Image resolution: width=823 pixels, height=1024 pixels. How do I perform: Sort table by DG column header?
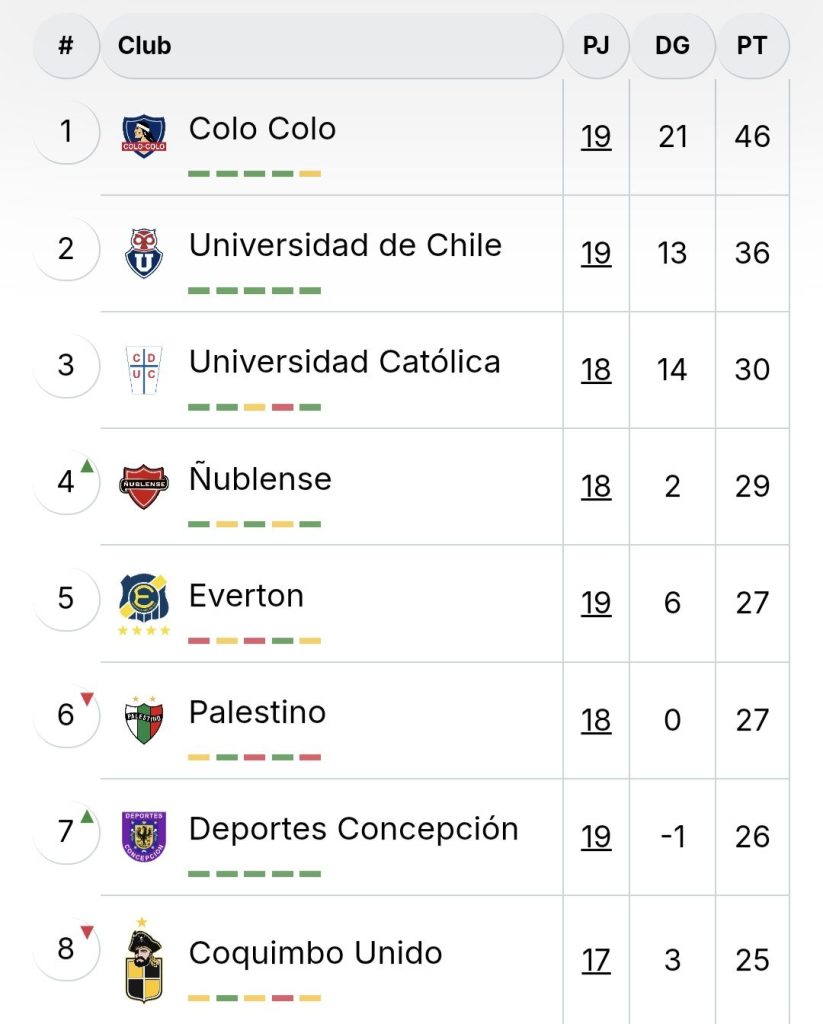coord(672,46)
